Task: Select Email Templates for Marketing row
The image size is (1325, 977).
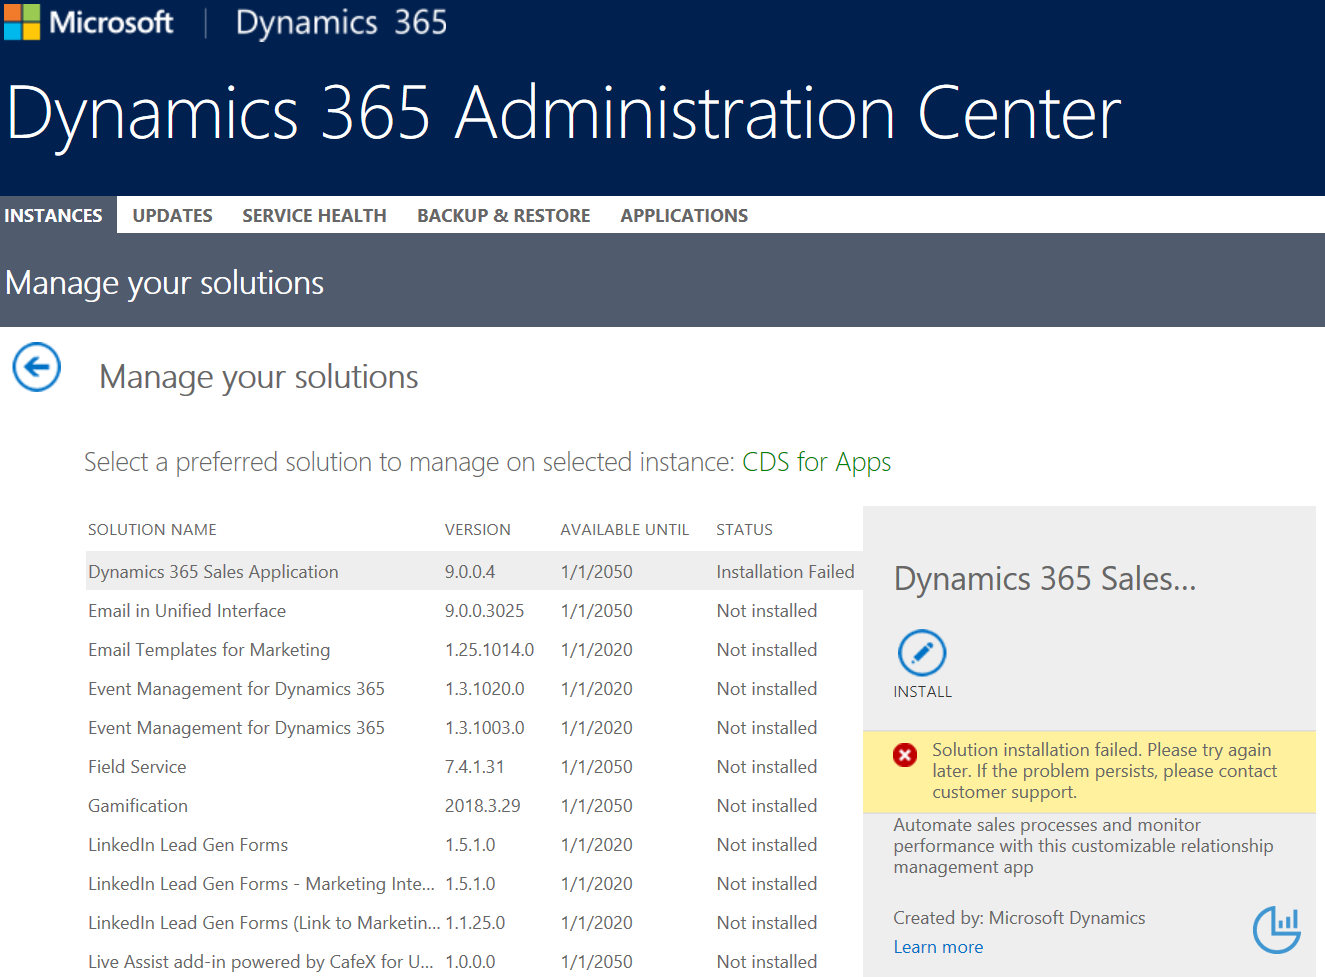Action: 209,650
